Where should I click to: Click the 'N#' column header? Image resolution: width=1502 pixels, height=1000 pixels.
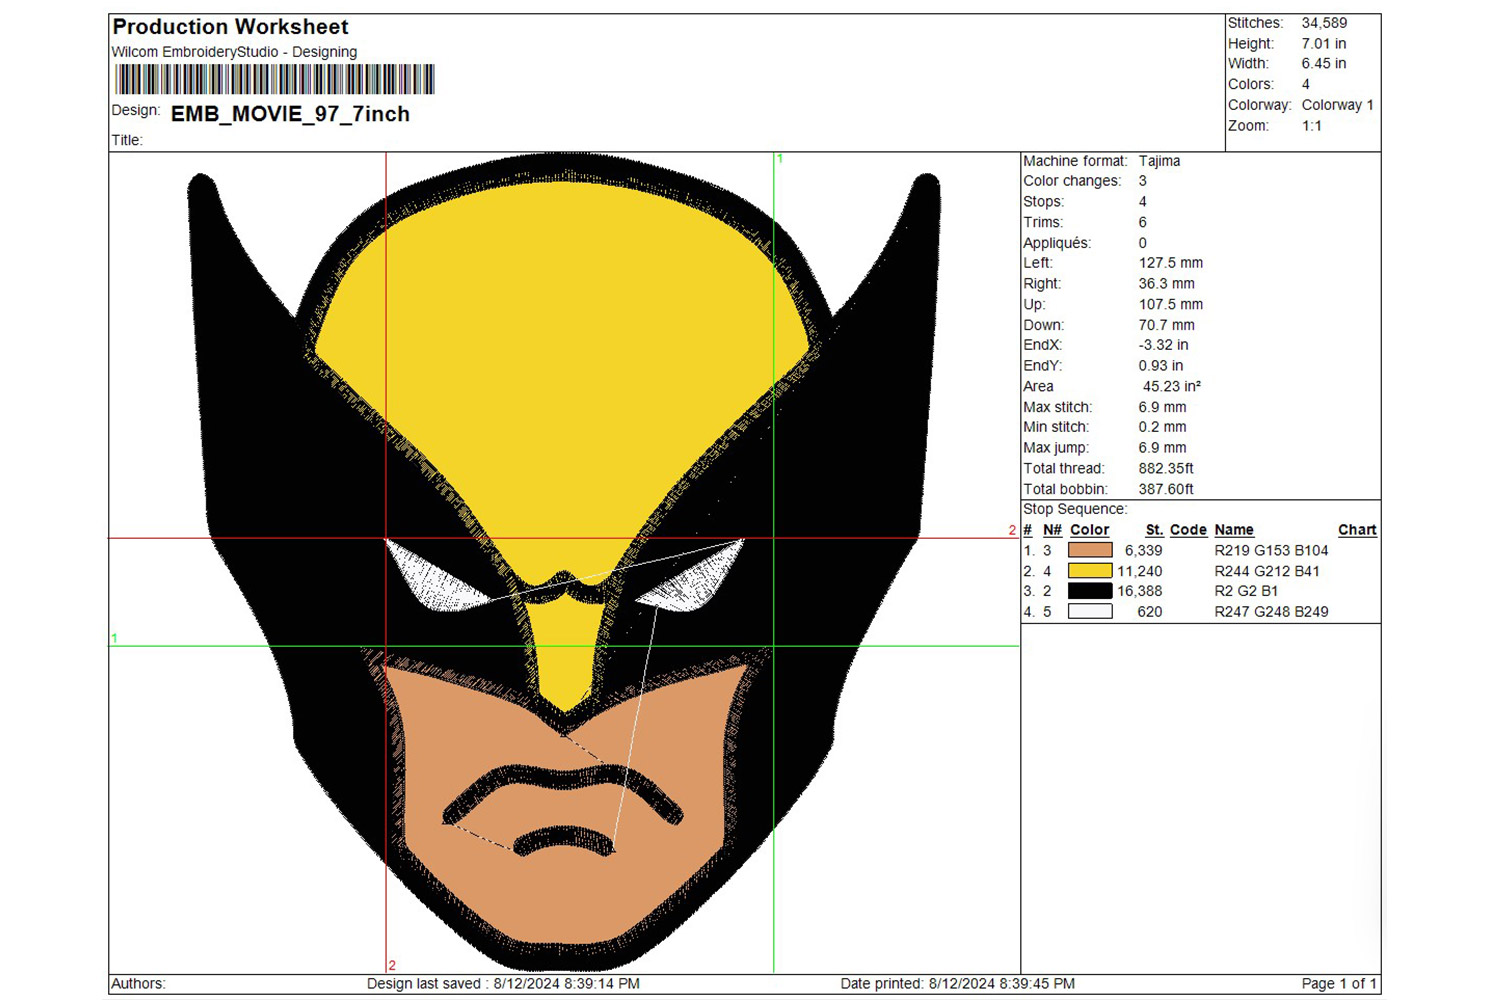click(1052, 530)
